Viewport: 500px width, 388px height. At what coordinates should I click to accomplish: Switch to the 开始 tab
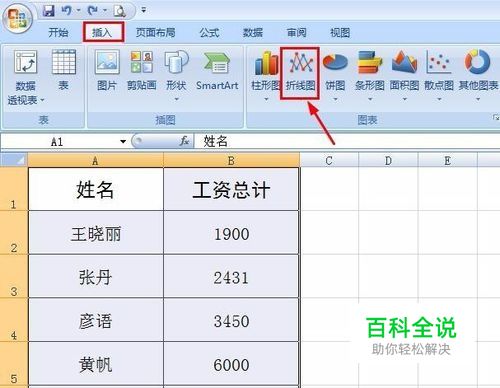[58, 32]
